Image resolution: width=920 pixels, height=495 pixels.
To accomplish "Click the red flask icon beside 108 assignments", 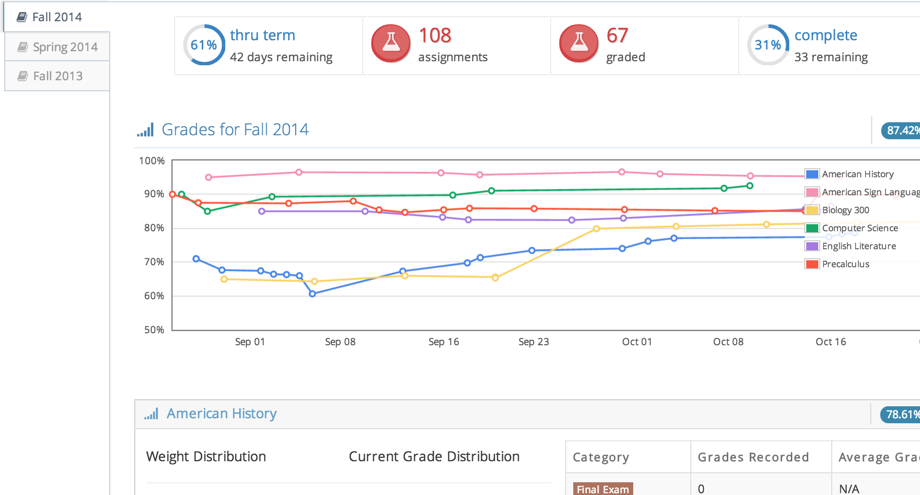I will click(x=390, y=45).
